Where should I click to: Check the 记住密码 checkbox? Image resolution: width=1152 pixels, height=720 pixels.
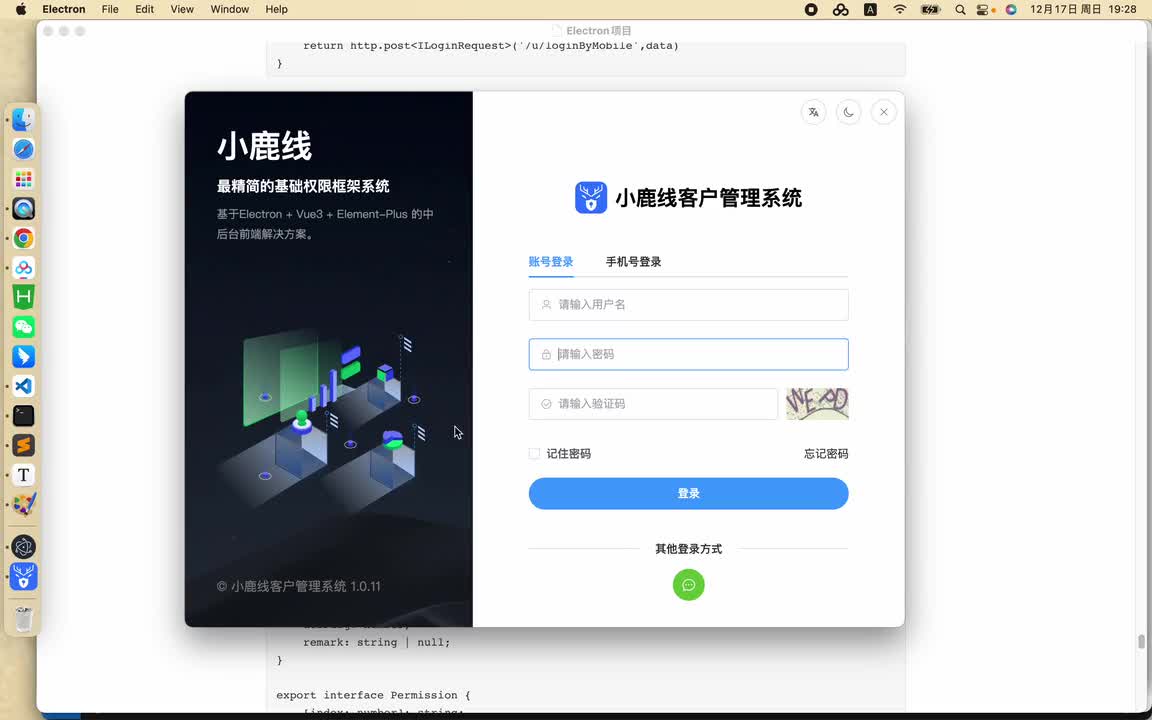tap(534, 453)
